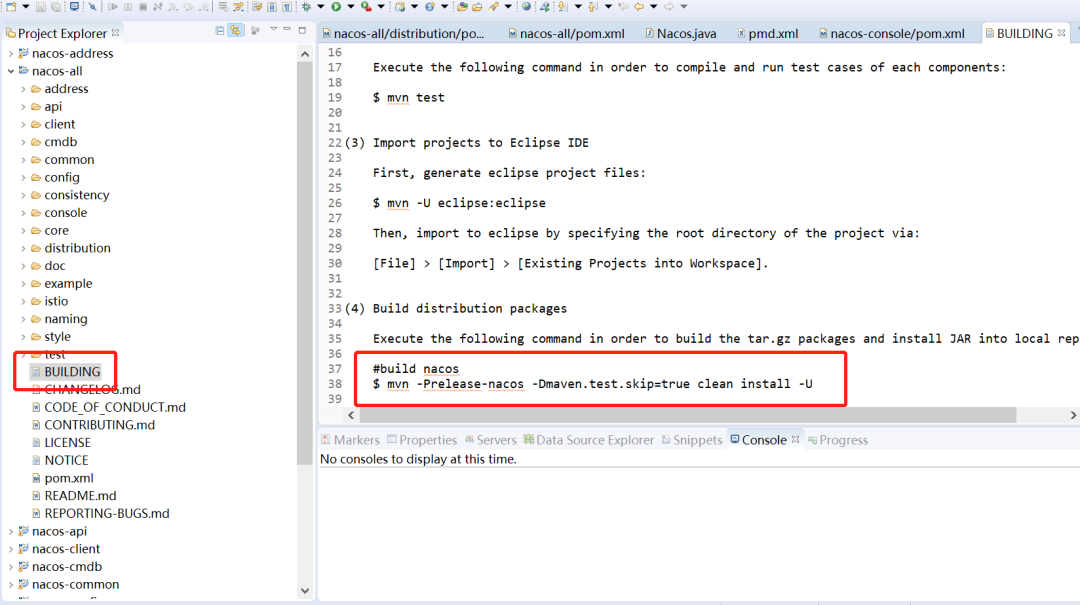
Task: Switch to the Servers tab
Action: click(x=490, y=440)
